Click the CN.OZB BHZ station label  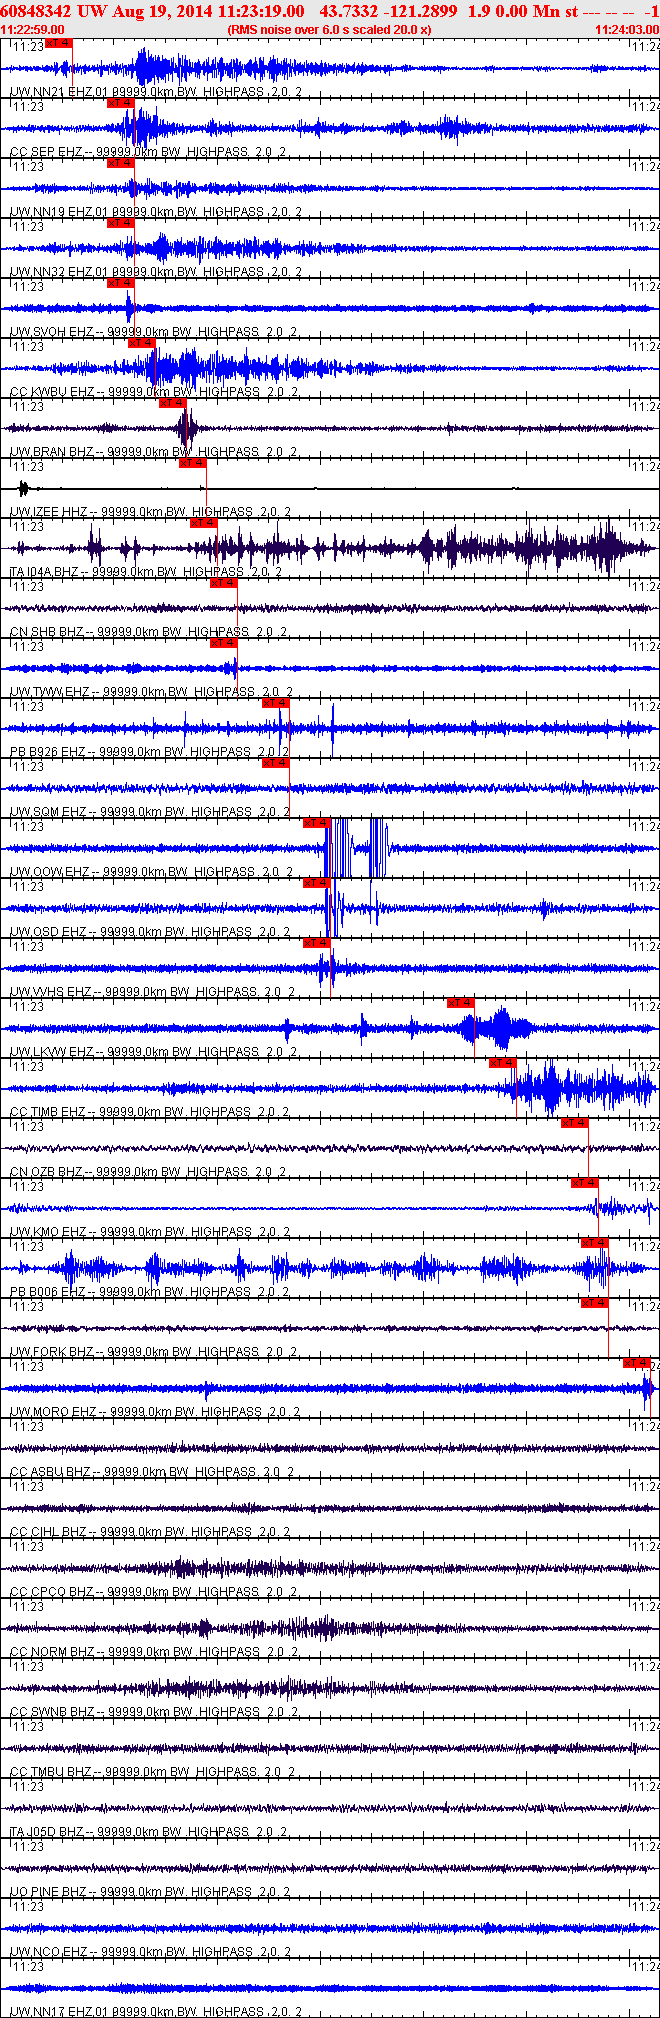(51, 1172)
